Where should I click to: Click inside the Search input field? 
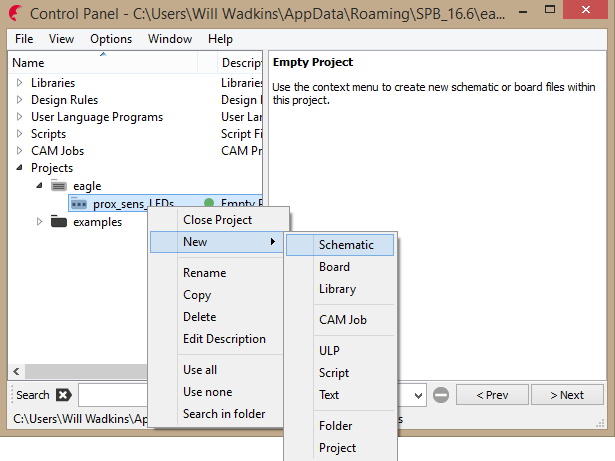[113, 395]
